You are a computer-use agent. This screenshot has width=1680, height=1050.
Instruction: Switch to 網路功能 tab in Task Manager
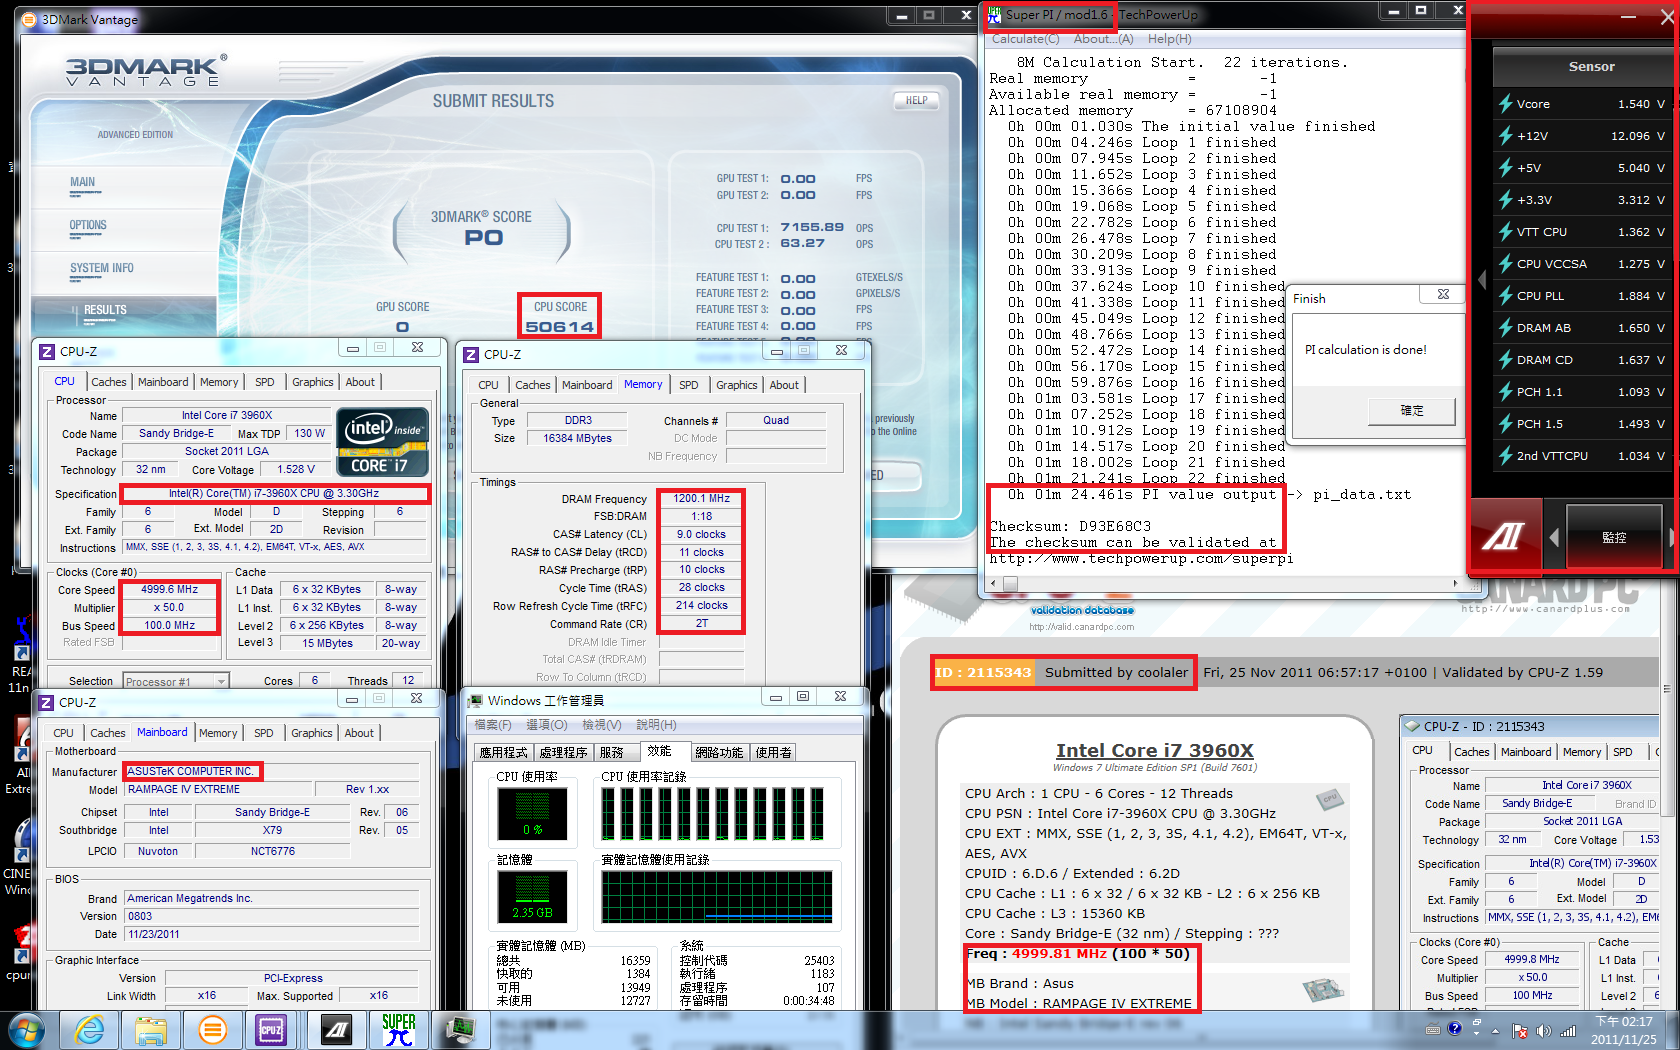(x=719, y=752)
